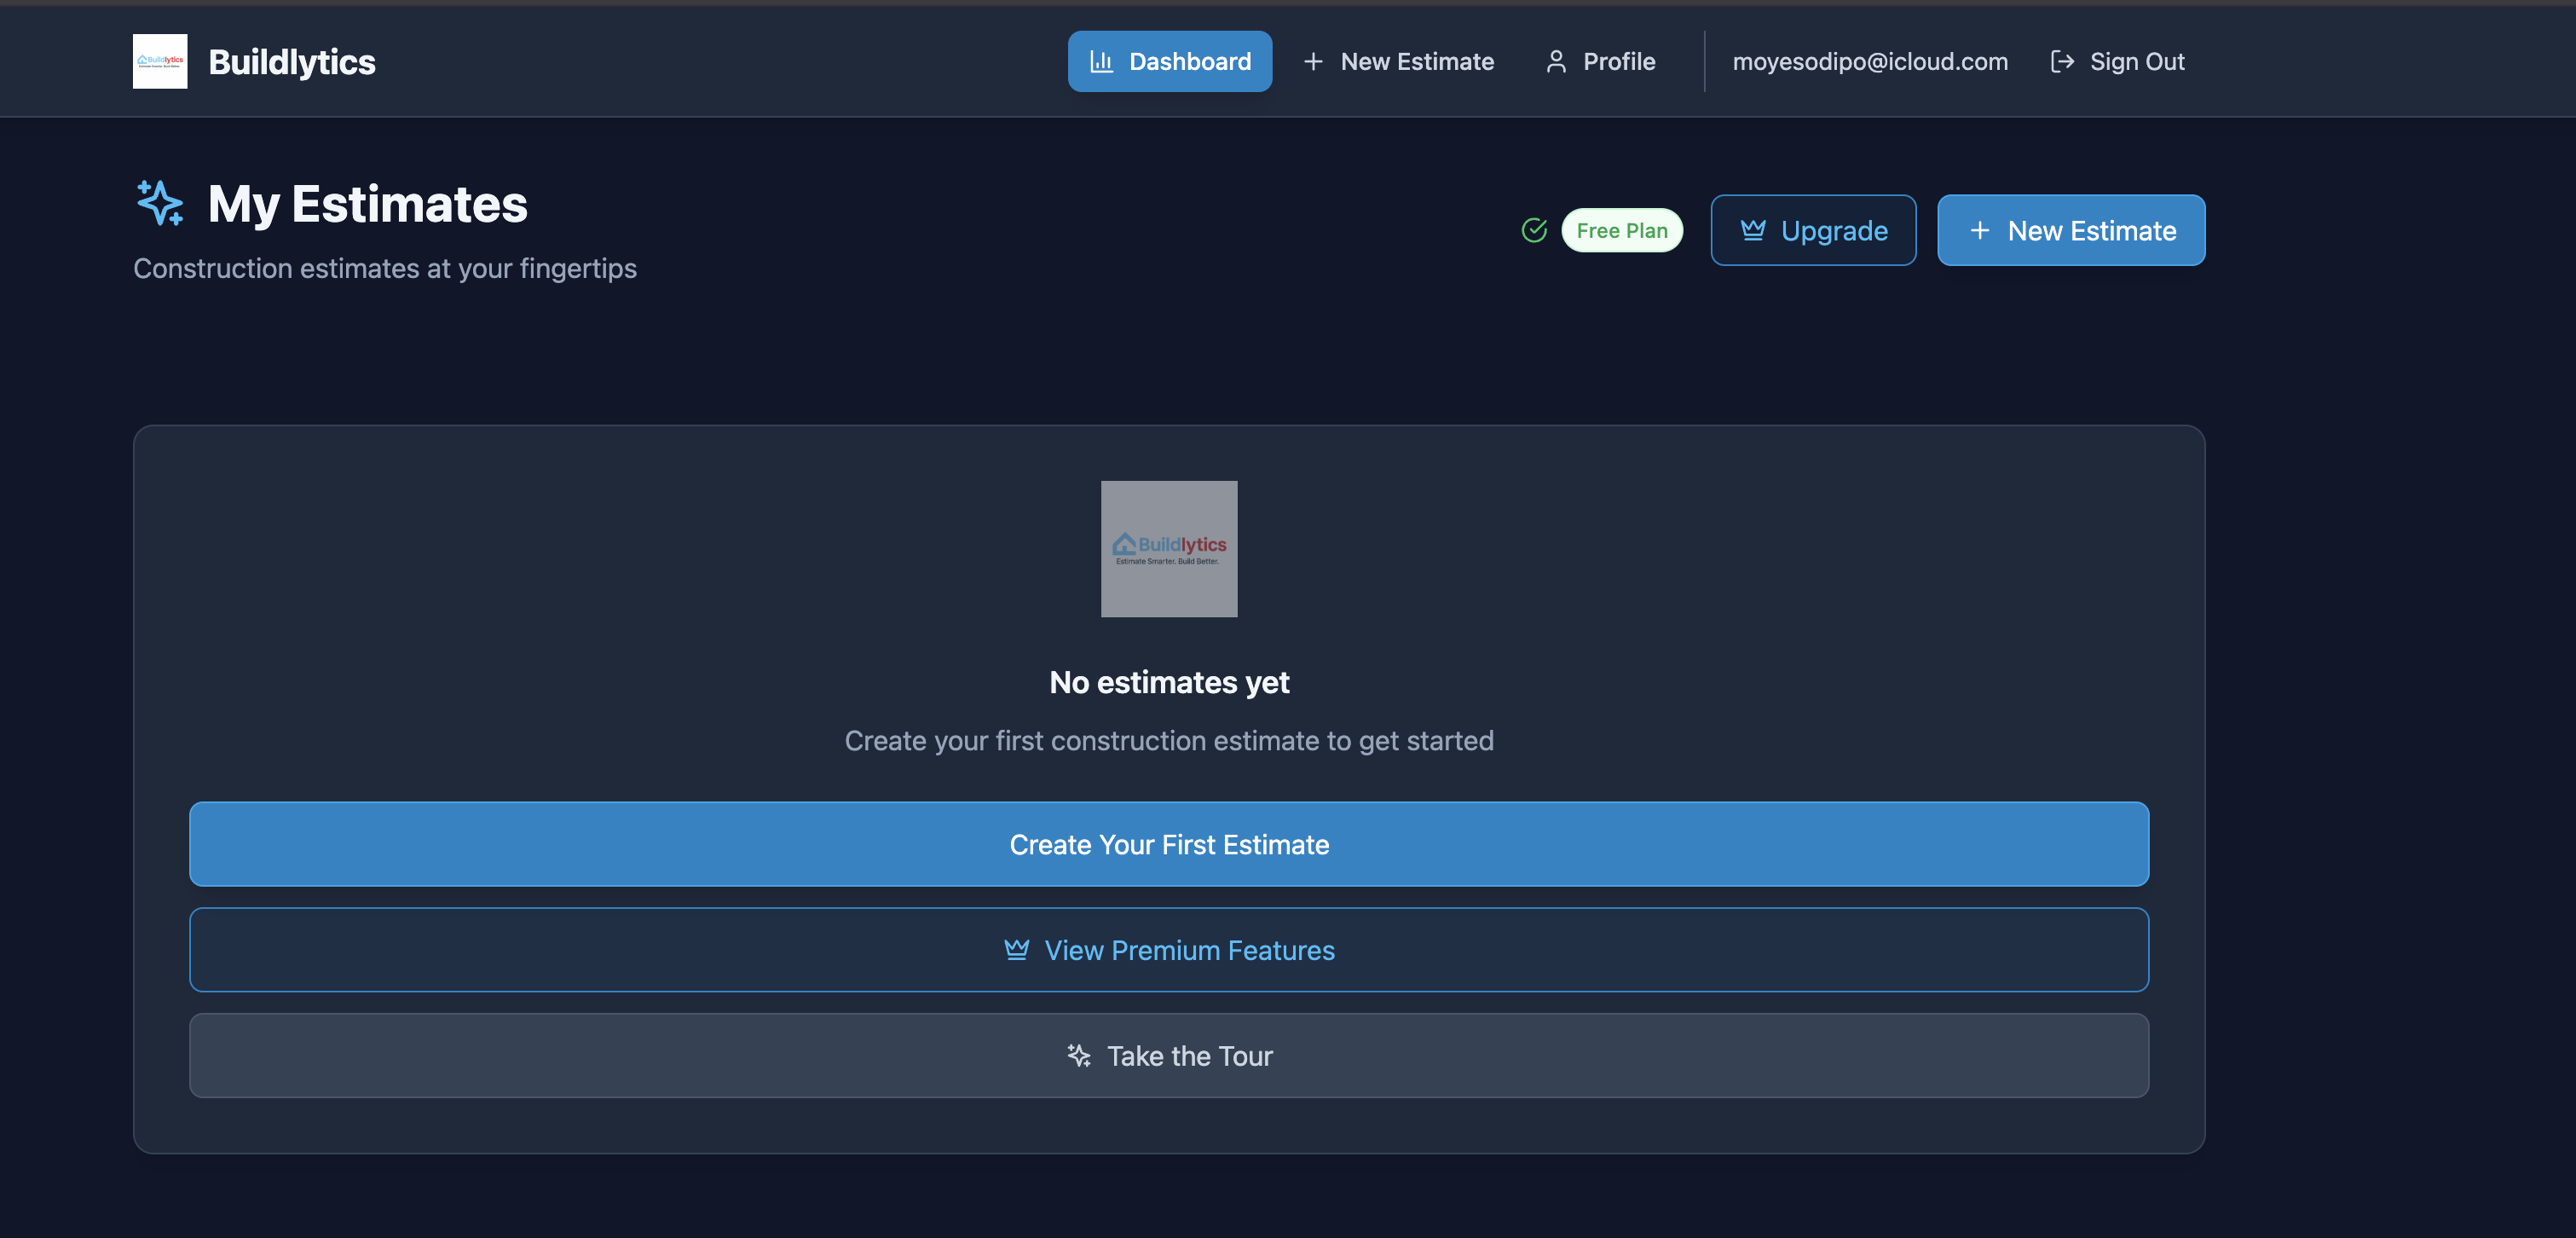
Task: Click the crown icon on Upgrade button
Action: [1753, 230]
